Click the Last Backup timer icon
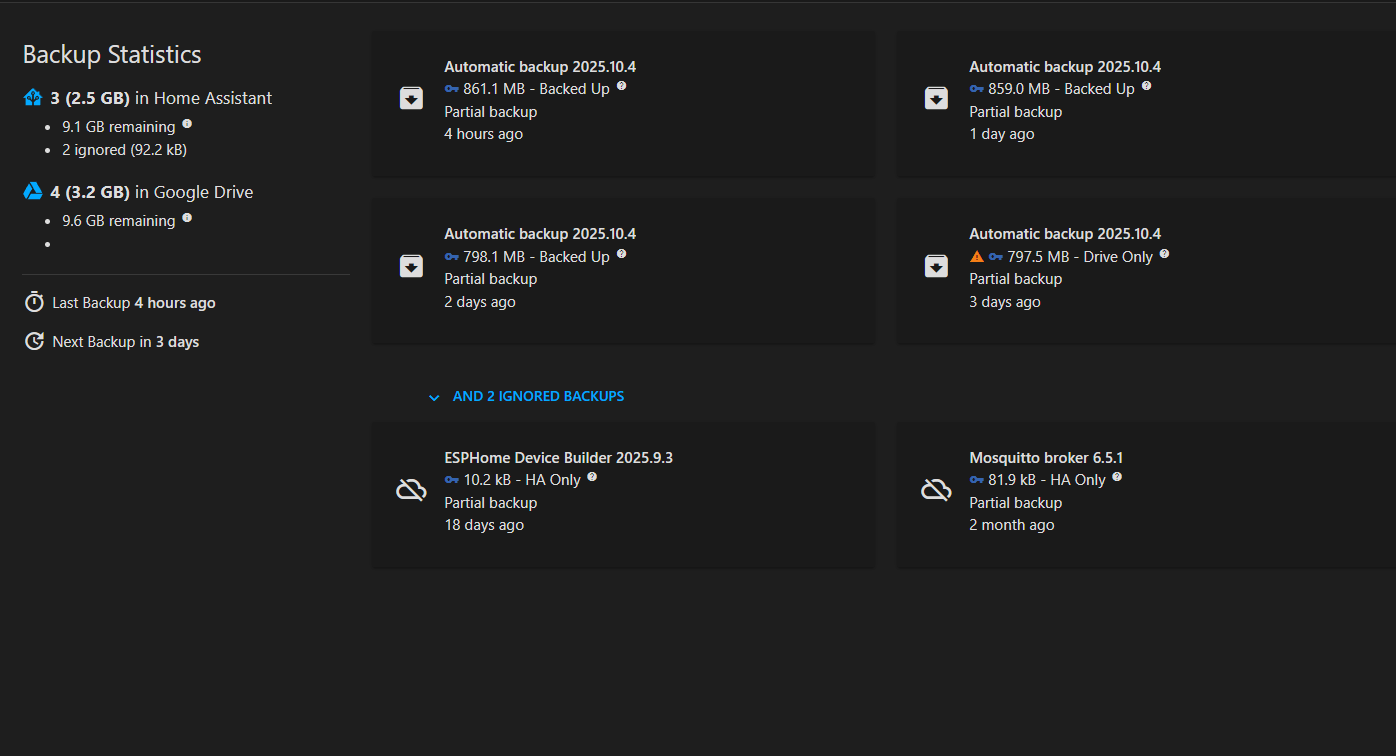 (34, 302)
